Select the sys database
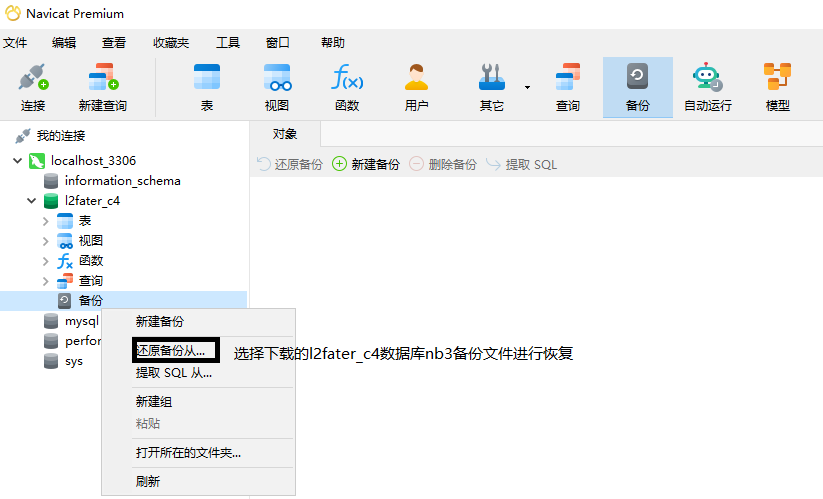This screenshot has height=499, width=823. [x=74, y=362]
